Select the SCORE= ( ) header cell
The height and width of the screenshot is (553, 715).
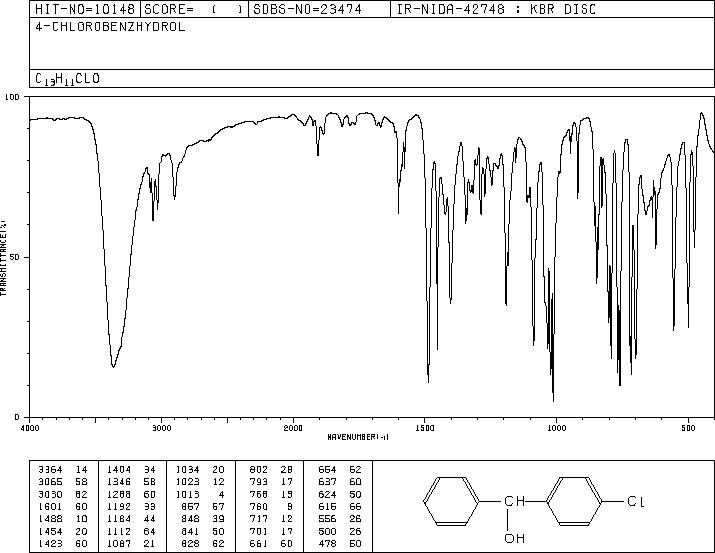pos(195,9)
